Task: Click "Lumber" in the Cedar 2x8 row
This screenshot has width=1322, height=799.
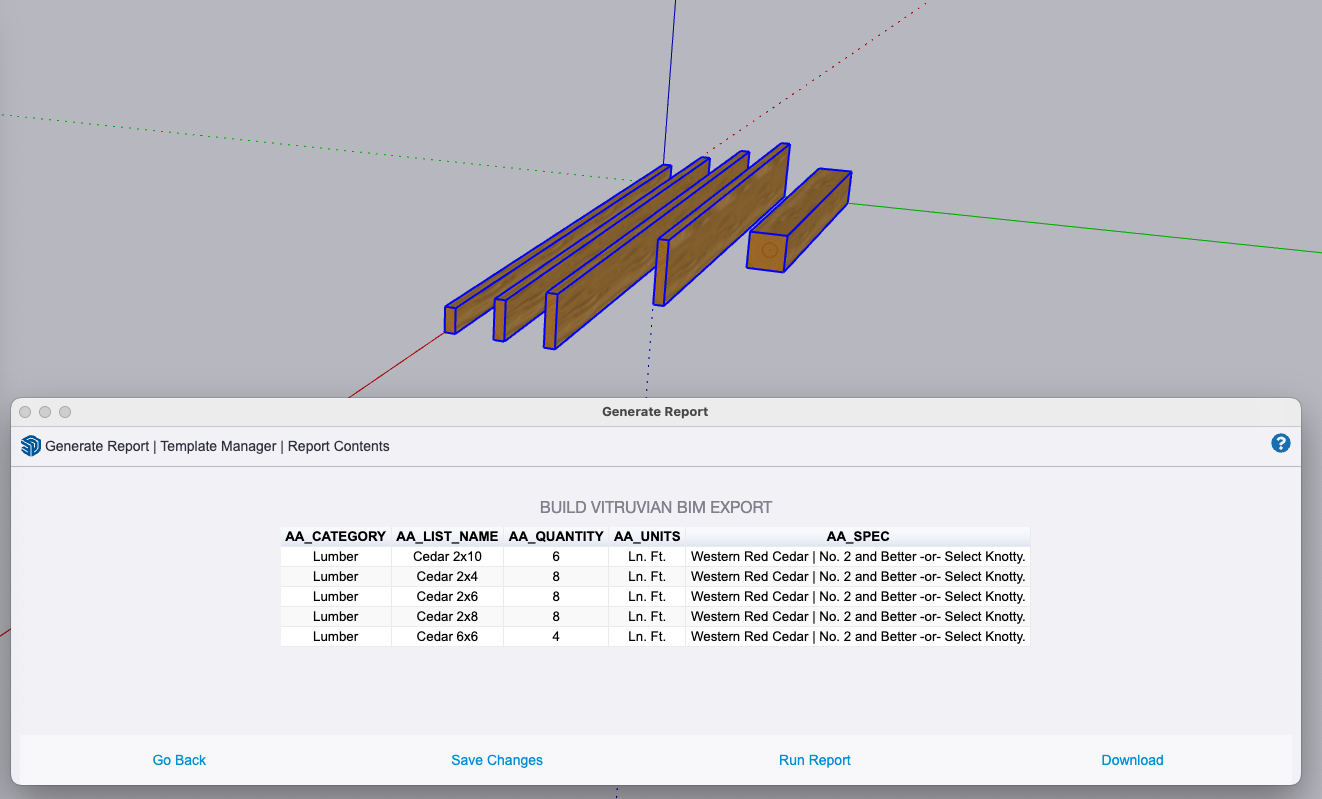Action: [336, 616]
